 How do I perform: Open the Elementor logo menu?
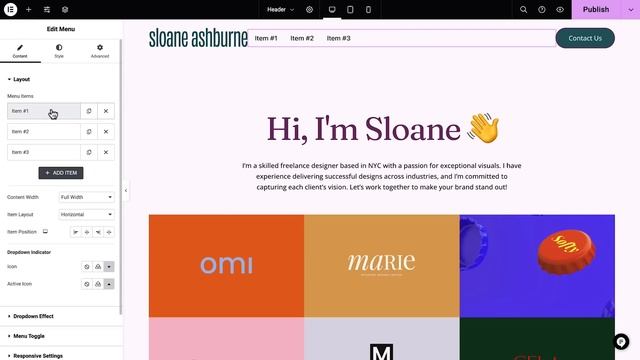click(10, 9)
